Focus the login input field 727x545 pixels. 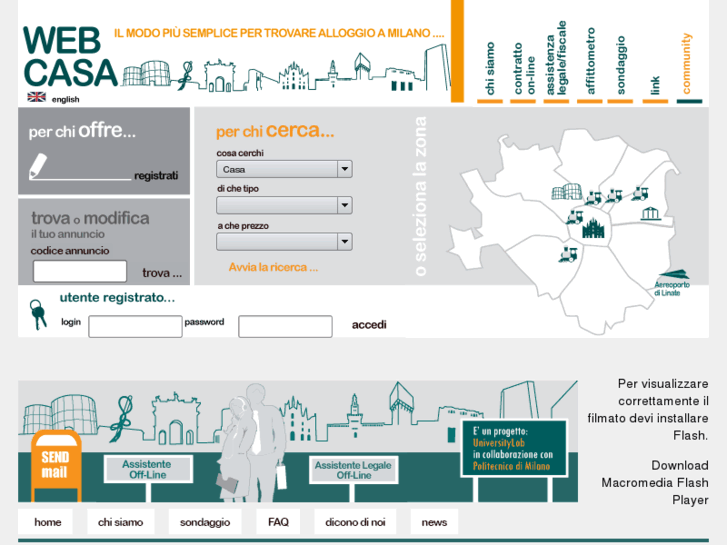(x=135, y=326)
